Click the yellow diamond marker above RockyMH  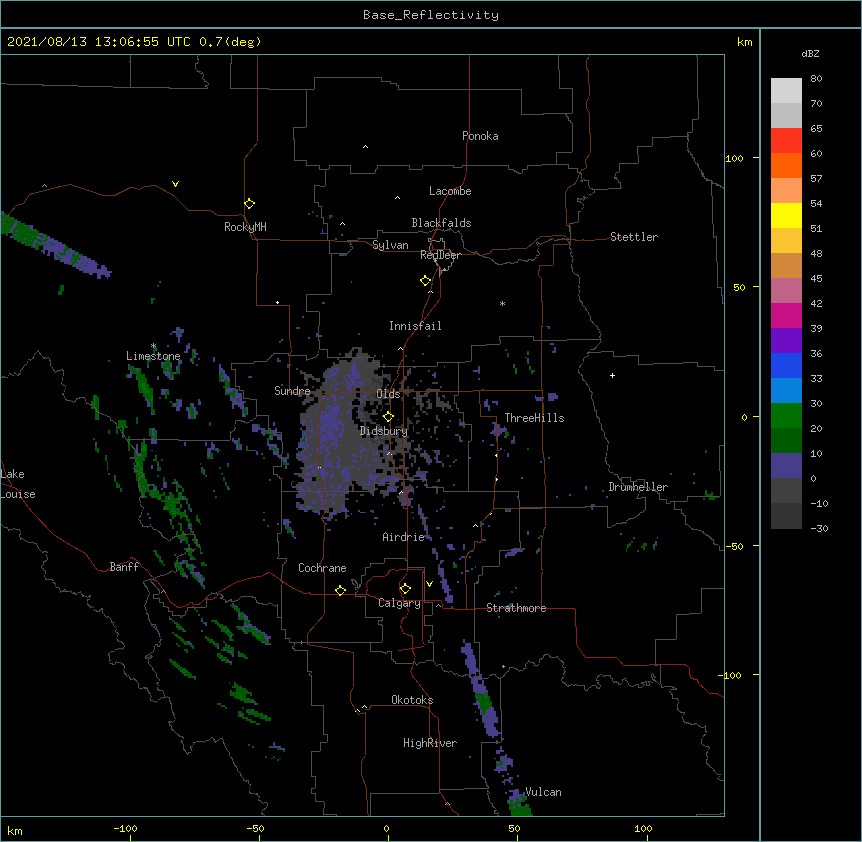[x=249, y=204]
